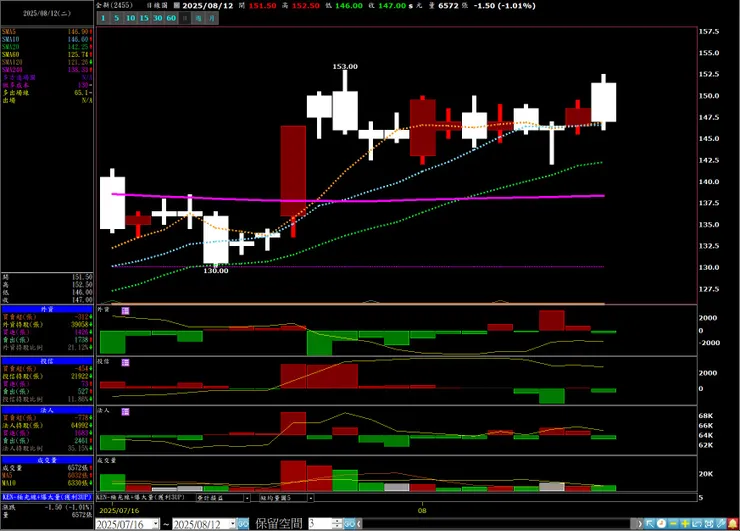The image size is (740, 531).
Task: Click the SMA120 legend row
Action: pos(47,62)
